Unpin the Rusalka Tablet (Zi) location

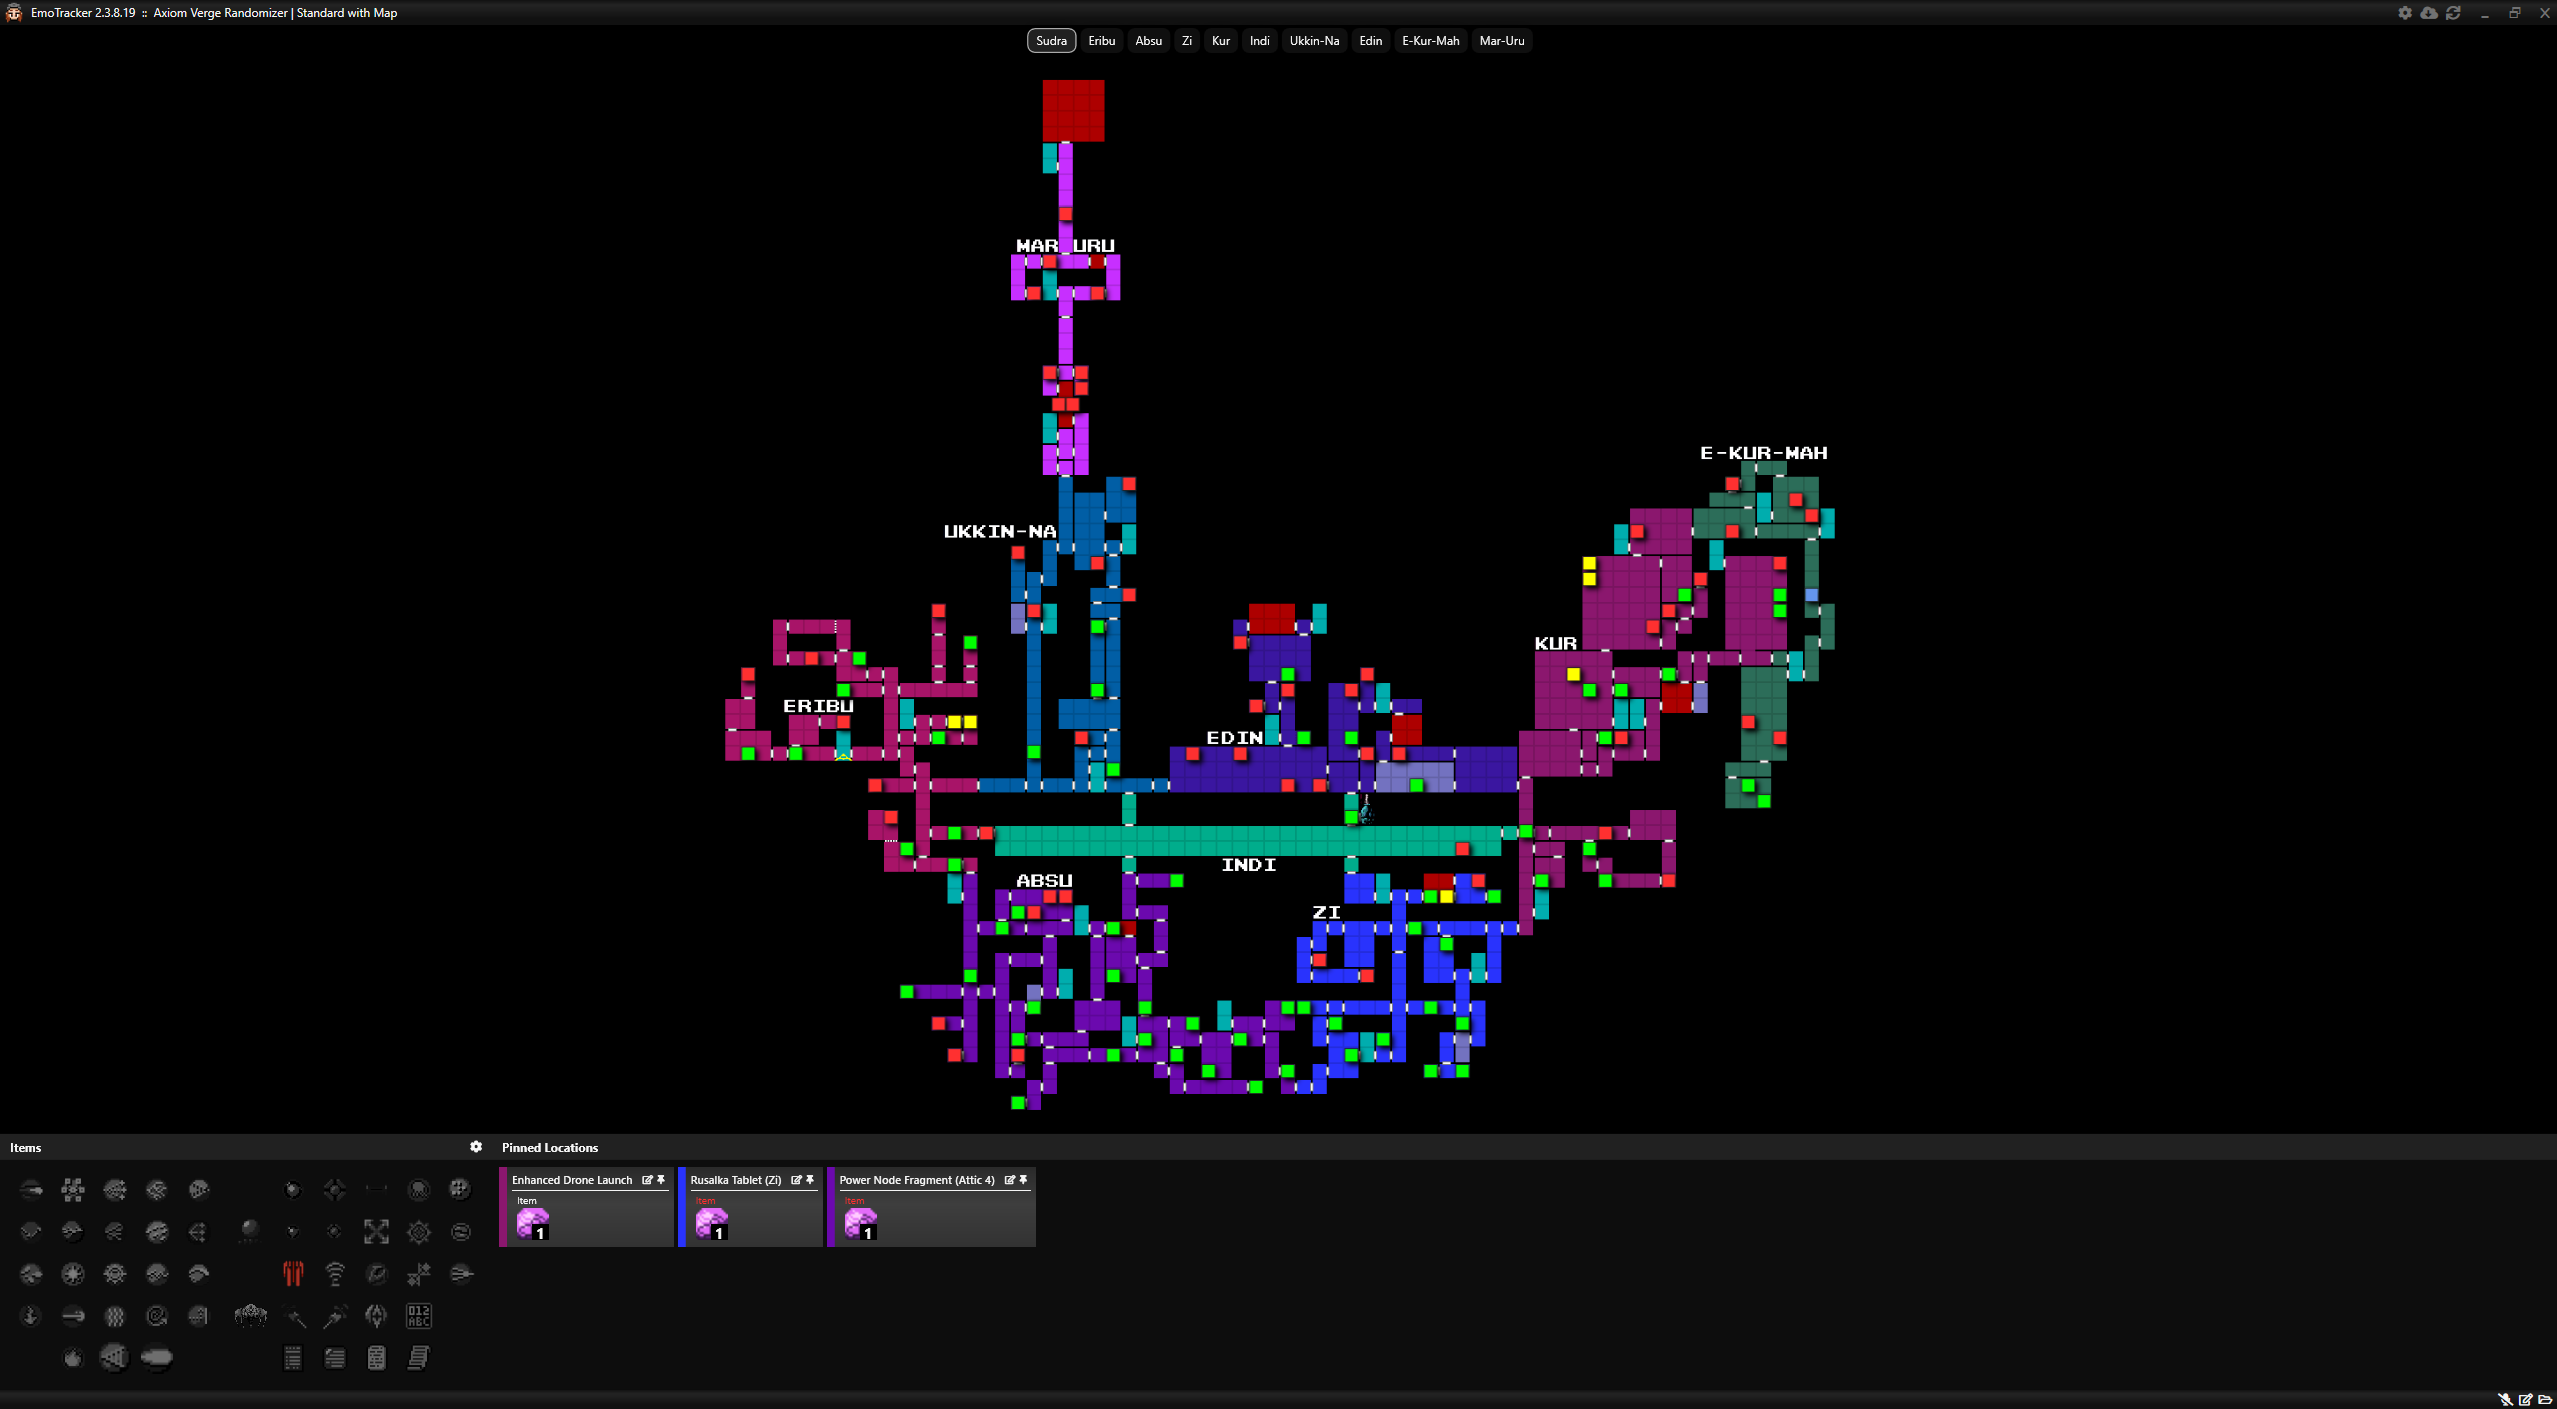coord(810,1180)
